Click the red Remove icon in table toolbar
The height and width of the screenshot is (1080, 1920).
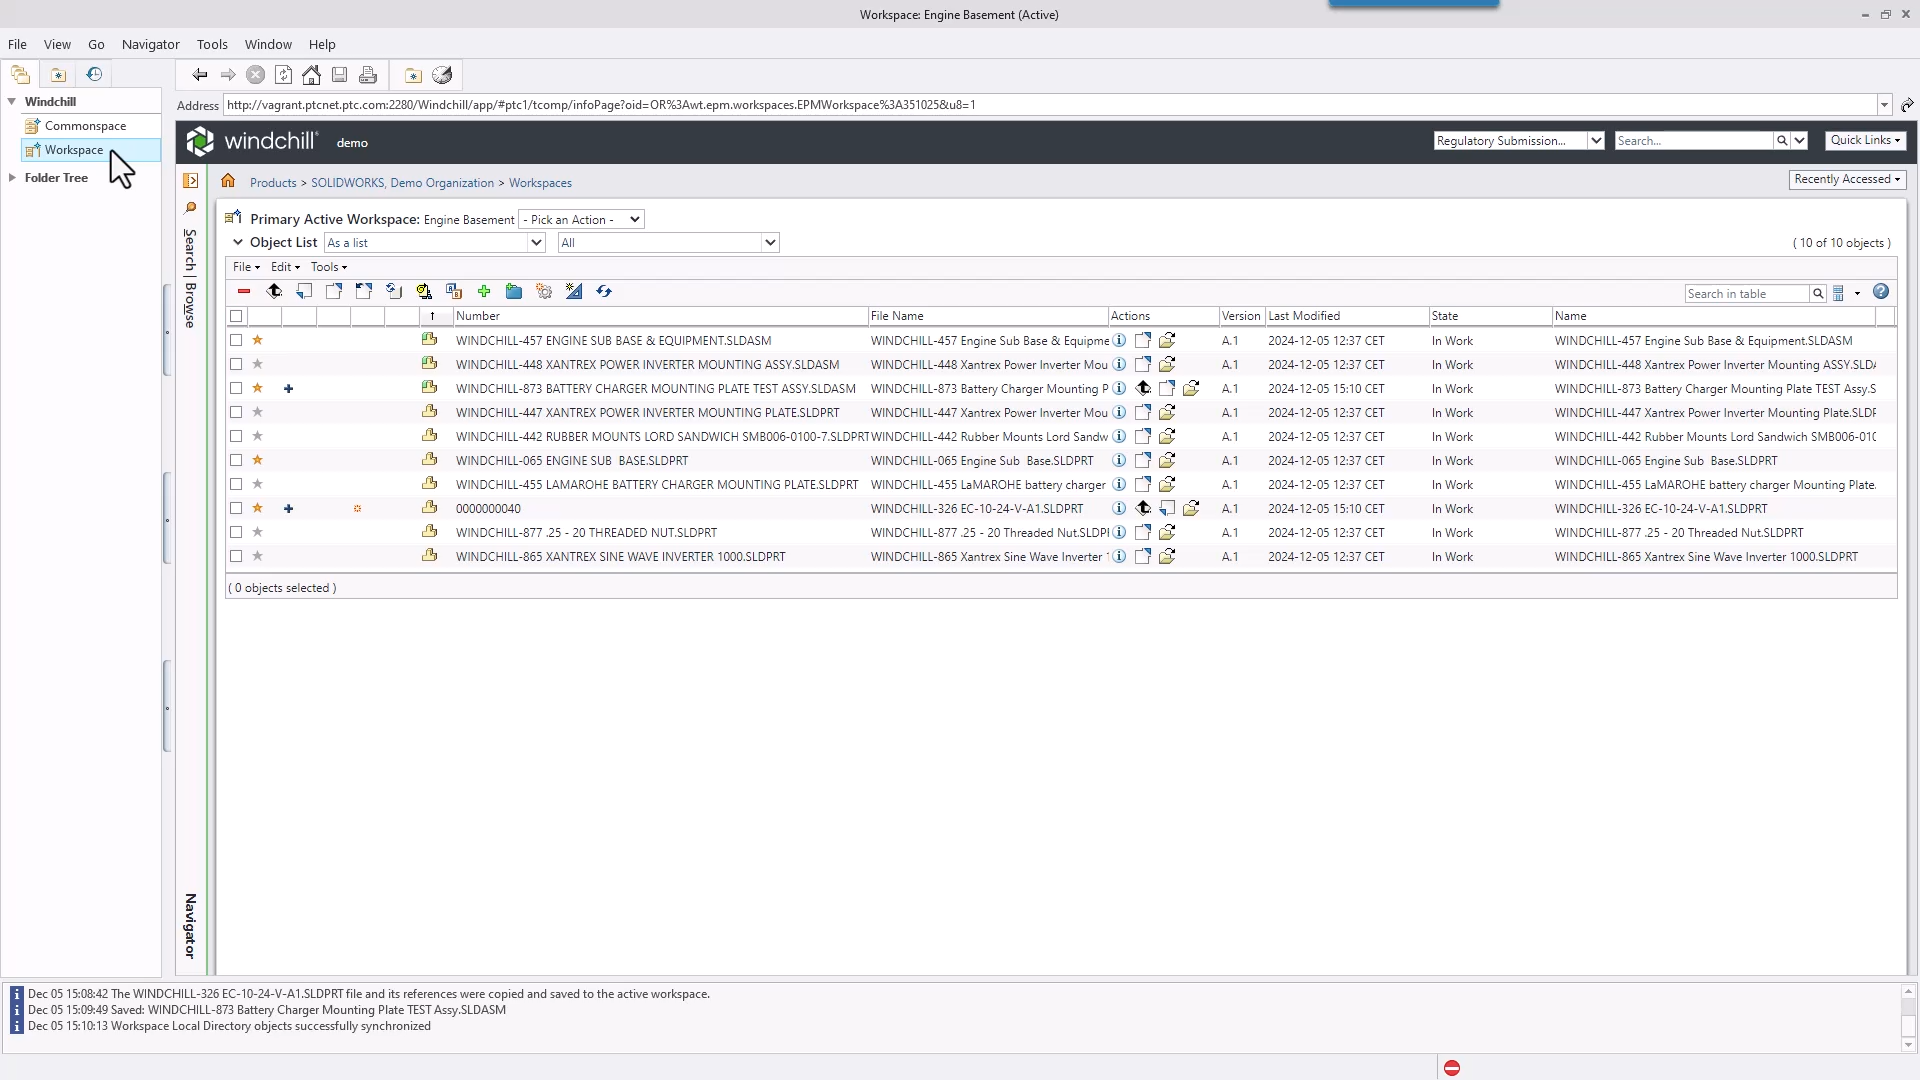[244, 292]
